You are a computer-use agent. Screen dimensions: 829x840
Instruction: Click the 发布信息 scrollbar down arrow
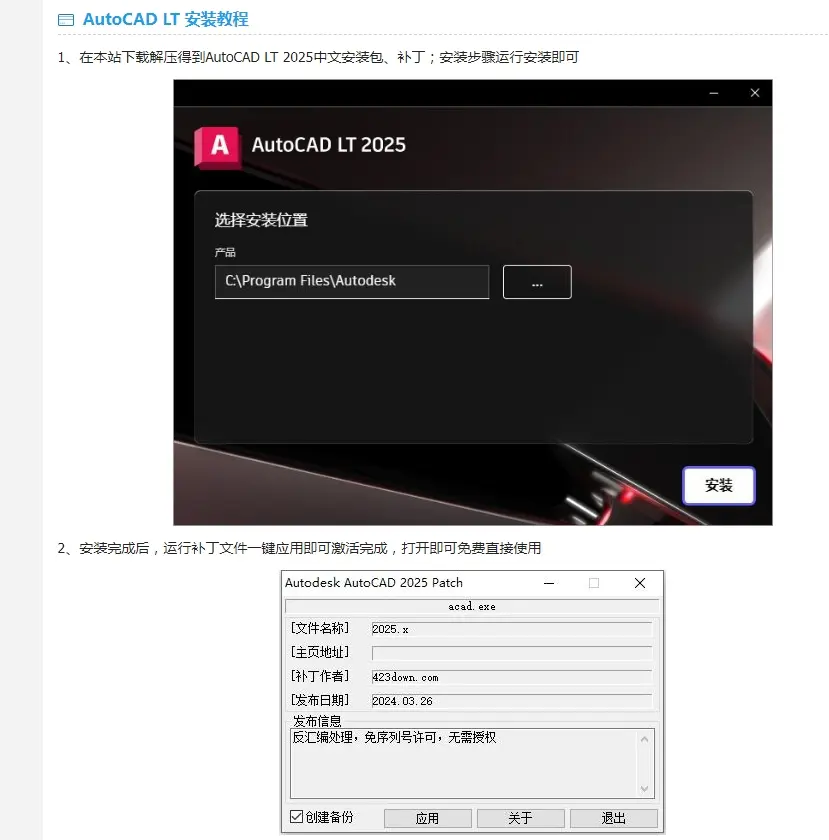pos(645,789)
